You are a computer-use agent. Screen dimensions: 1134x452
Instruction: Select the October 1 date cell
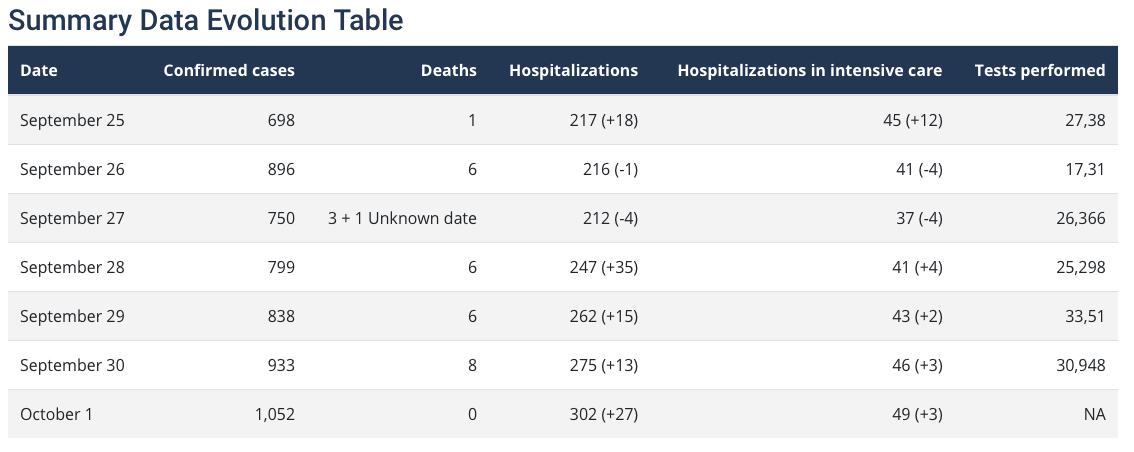click(56, 414)
